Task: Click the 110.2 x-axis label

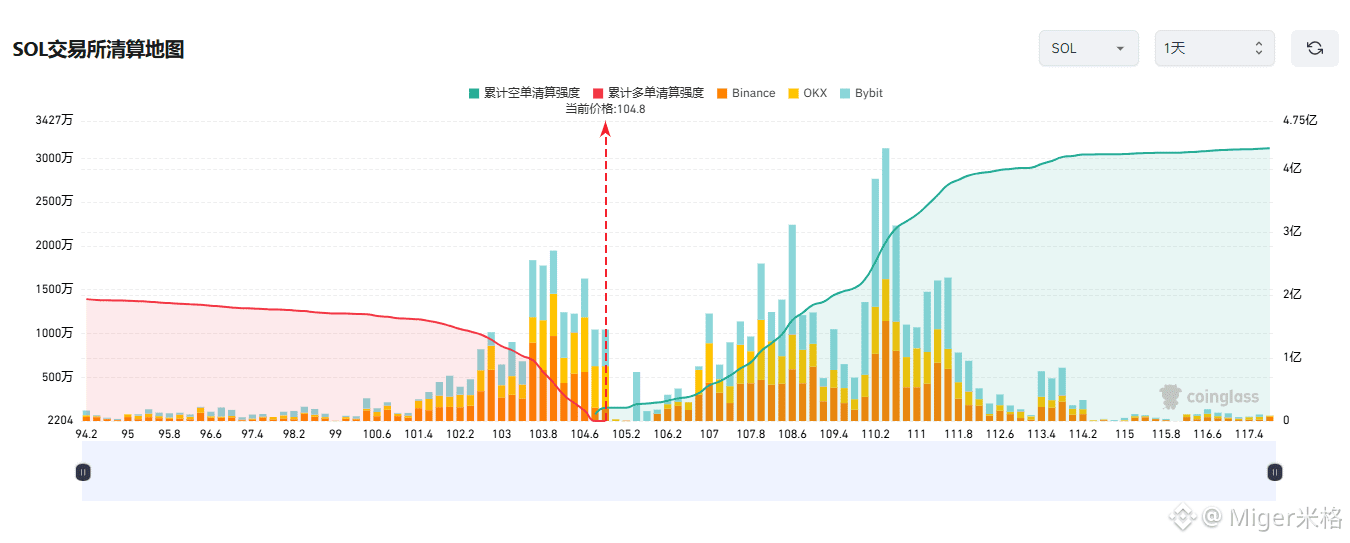Action: coord(875,435)
